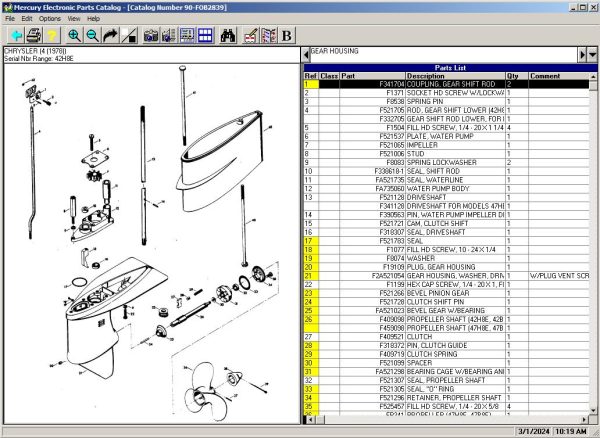600x438 pixels.
Task: Click the Ref column header
Action: point(311,76)
